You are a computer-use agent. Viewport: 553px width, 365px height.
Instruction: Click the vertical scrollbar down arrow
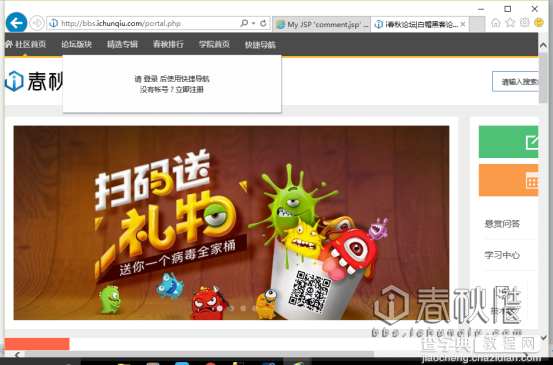543,337
